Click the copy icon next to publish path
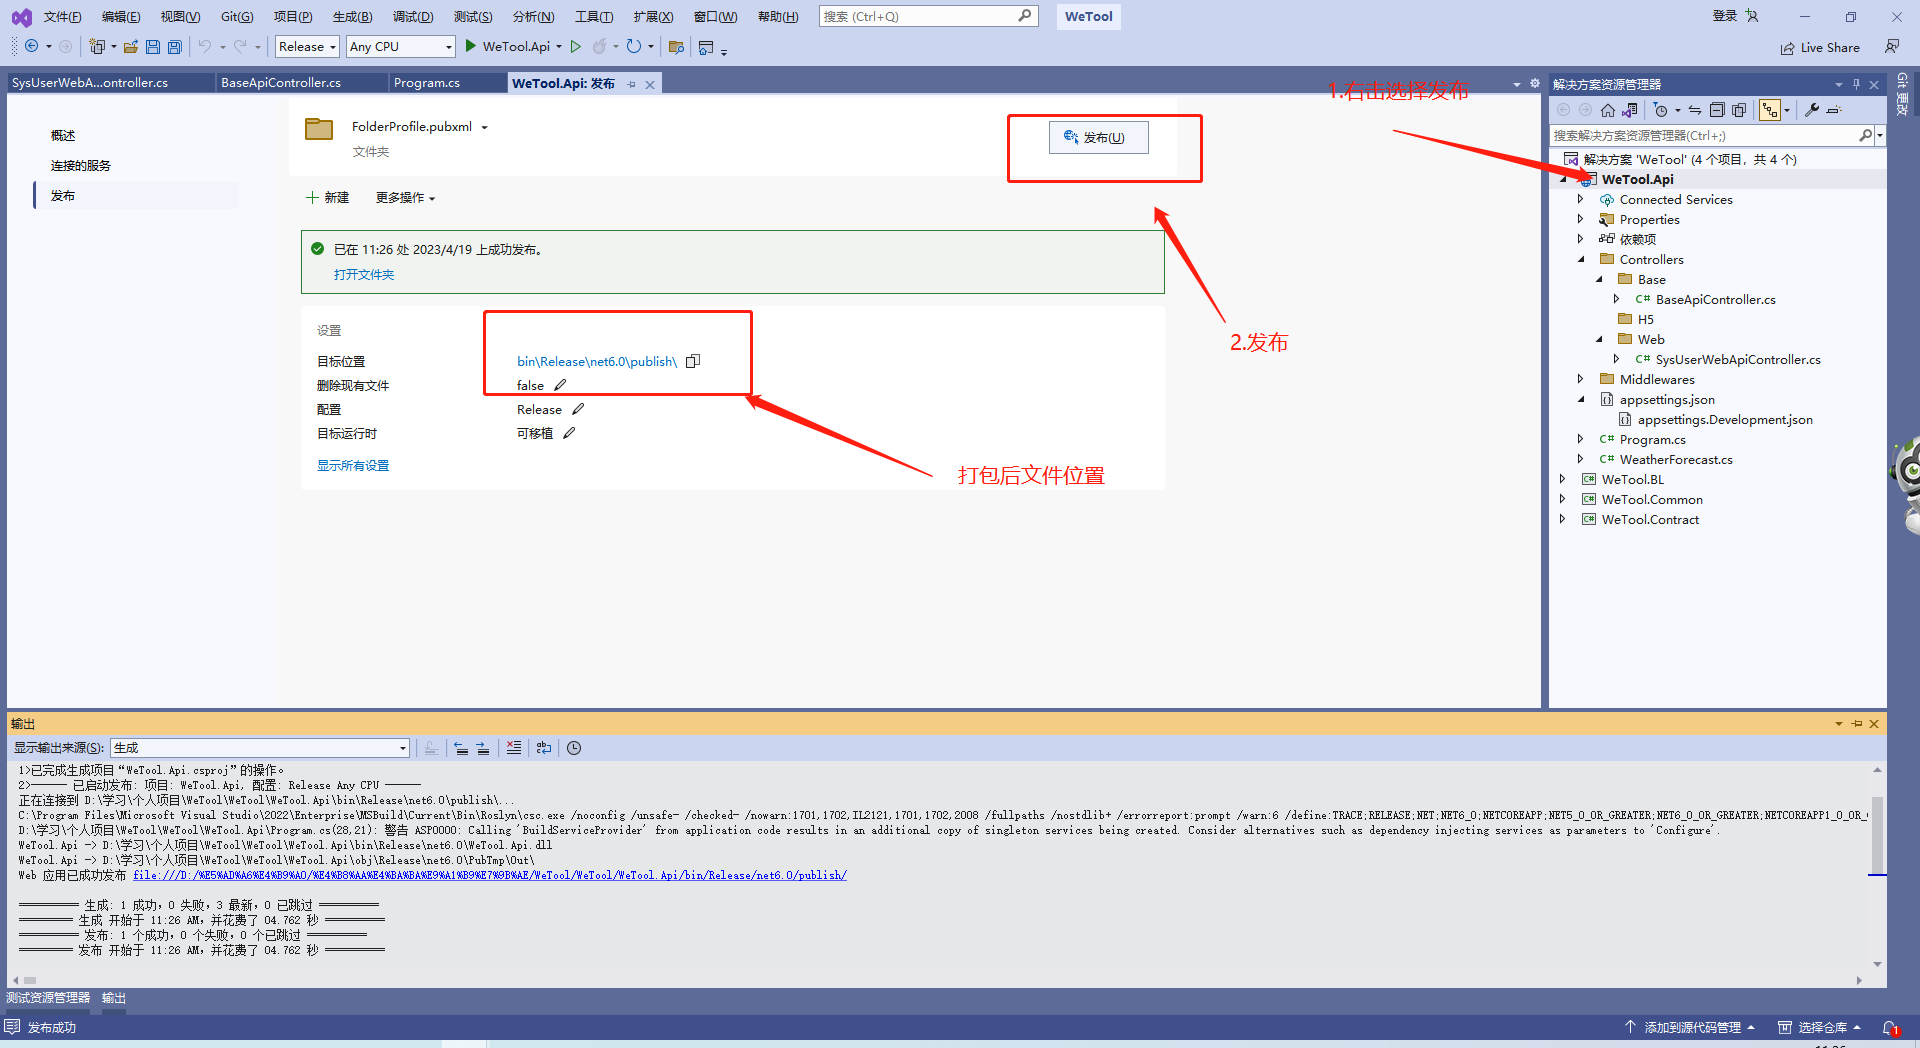 point(693,361)
